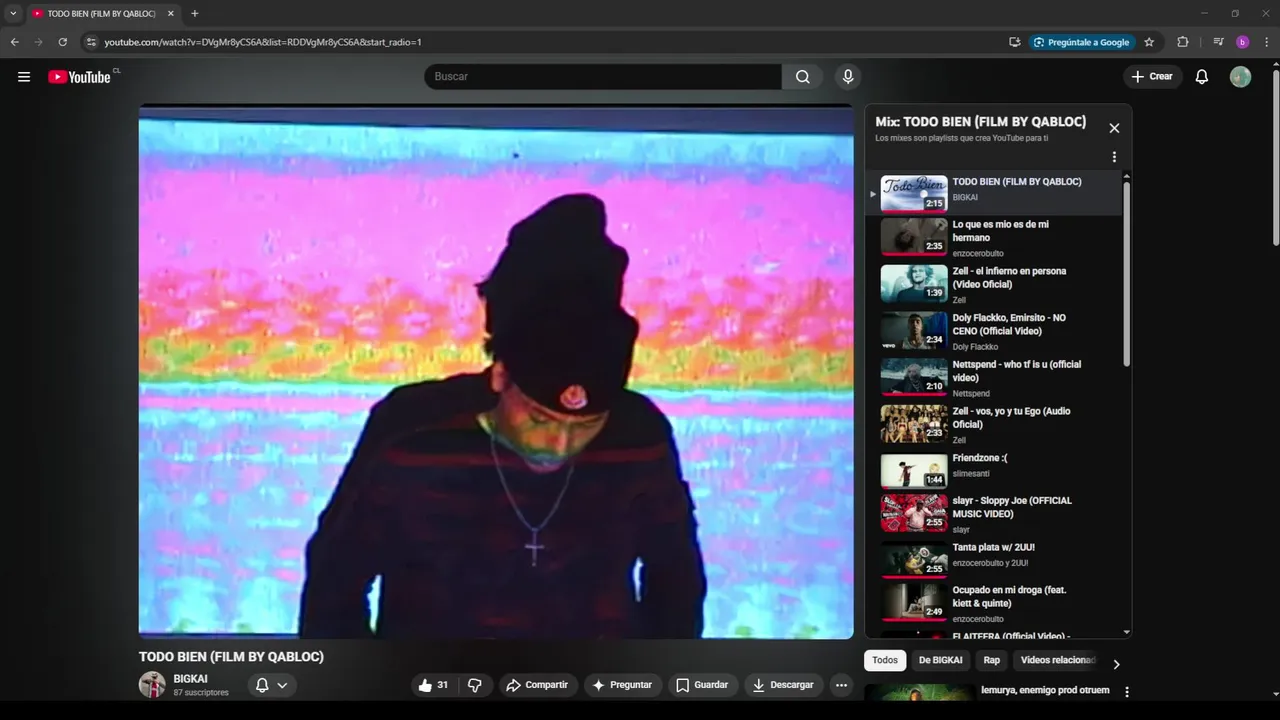Click the video player to pause

pos(496,372)
